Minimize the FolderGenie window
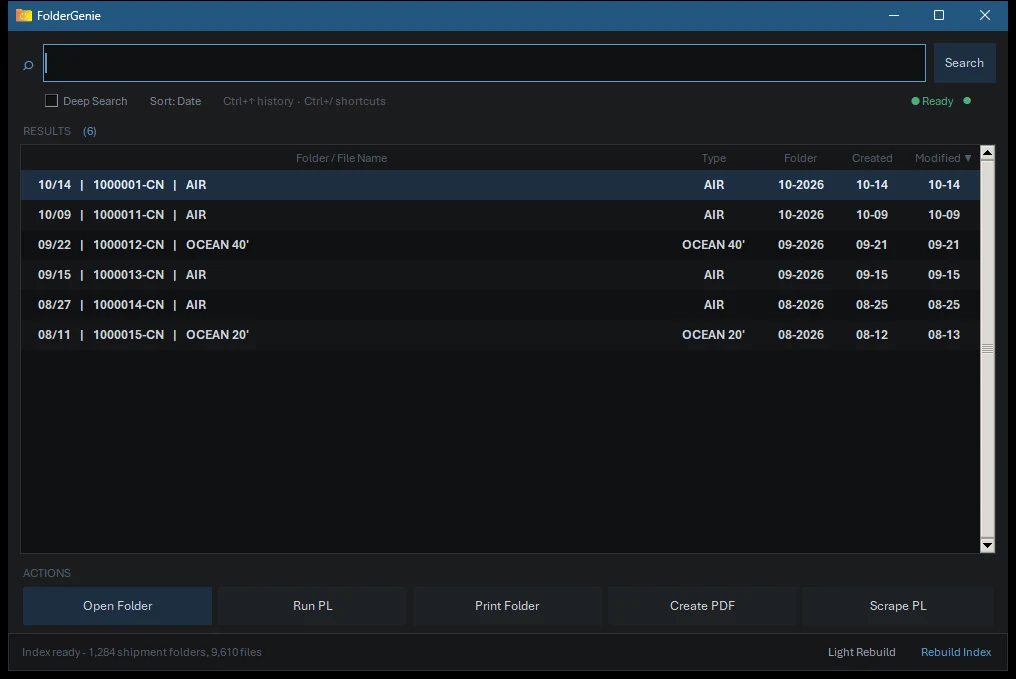1016x679 pixels. [894, 15]
